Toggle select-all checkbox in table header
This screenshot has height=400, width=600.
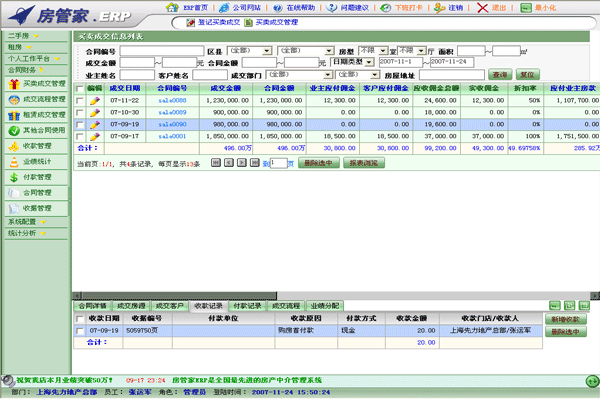pos(80,89)
